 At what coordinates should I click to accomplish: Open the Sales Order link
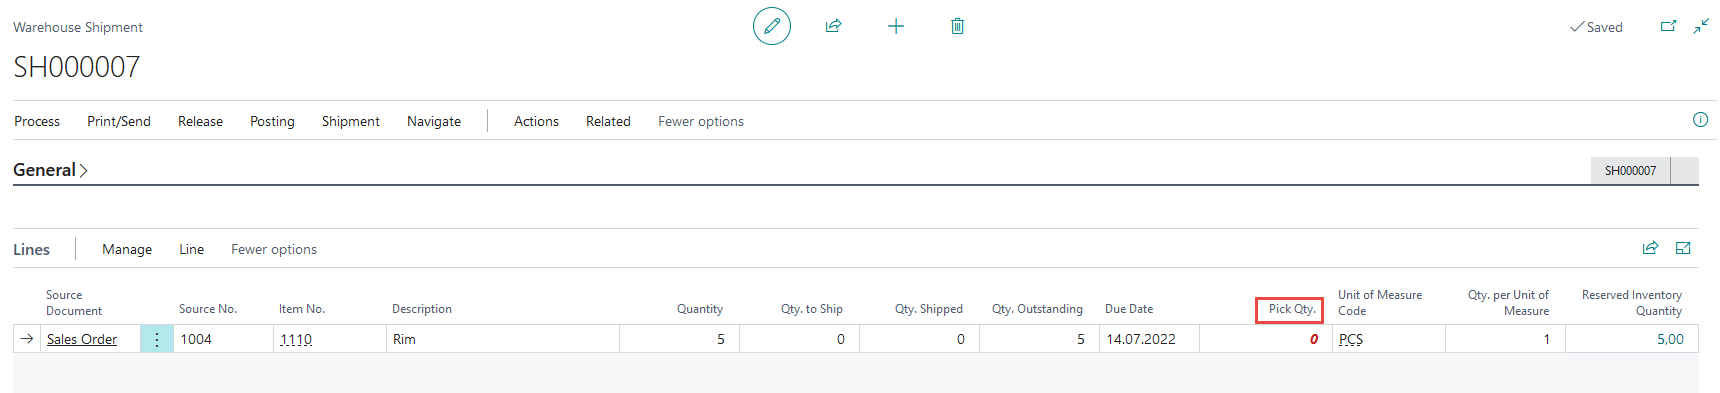(82, 339)
